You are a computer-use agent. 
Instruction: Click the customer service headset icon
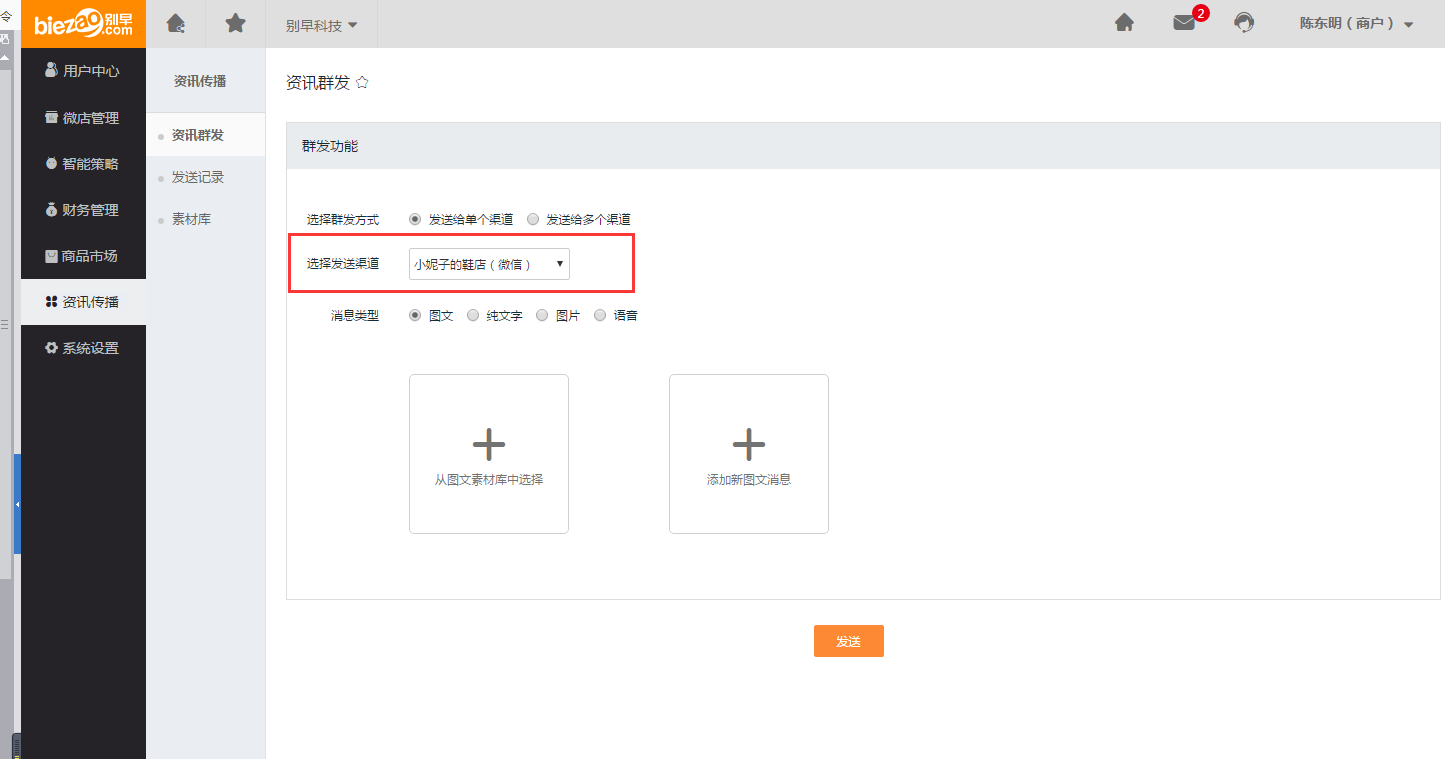1244,23
